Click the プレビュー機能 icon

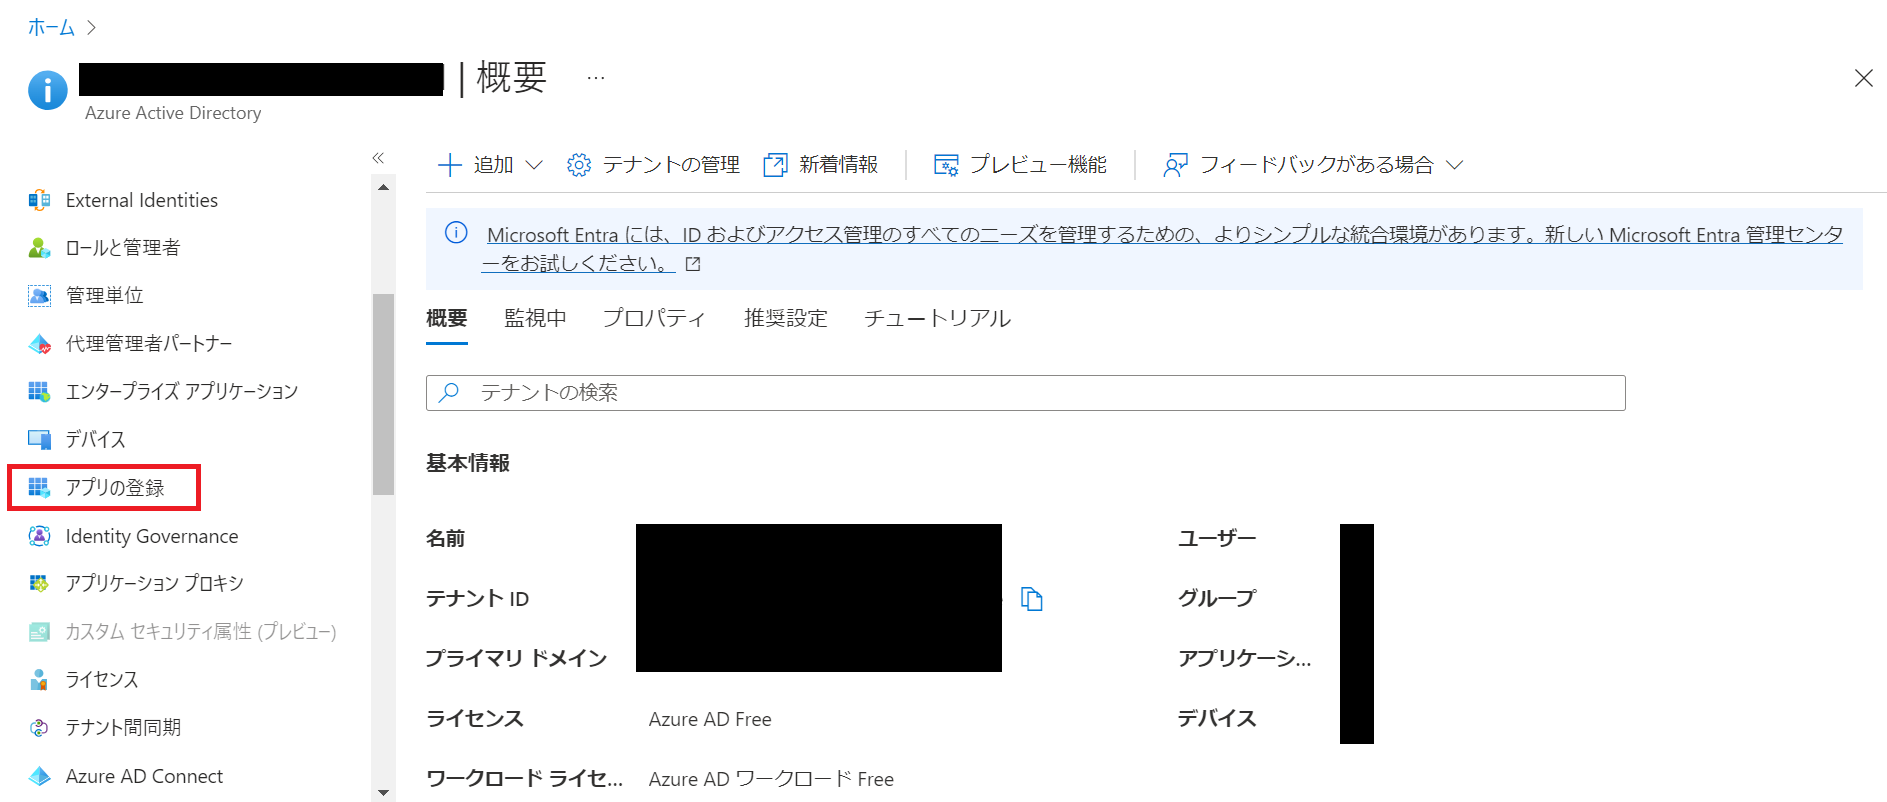[946, 165]
